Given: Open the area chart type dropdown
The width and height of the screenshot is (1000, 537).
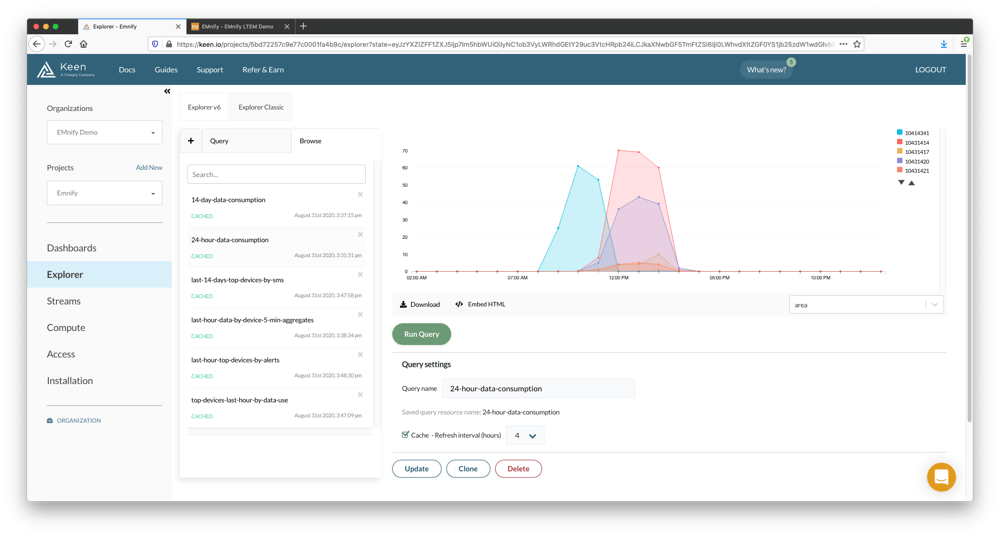Looking at the screenshot, I should click(866, 305).
